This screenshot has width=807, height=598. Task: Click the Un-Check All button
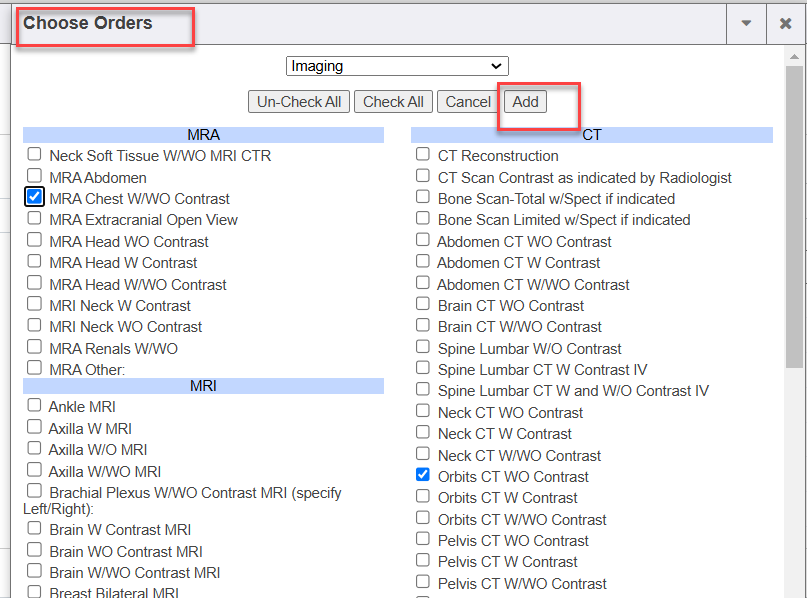tap(299, 102)
